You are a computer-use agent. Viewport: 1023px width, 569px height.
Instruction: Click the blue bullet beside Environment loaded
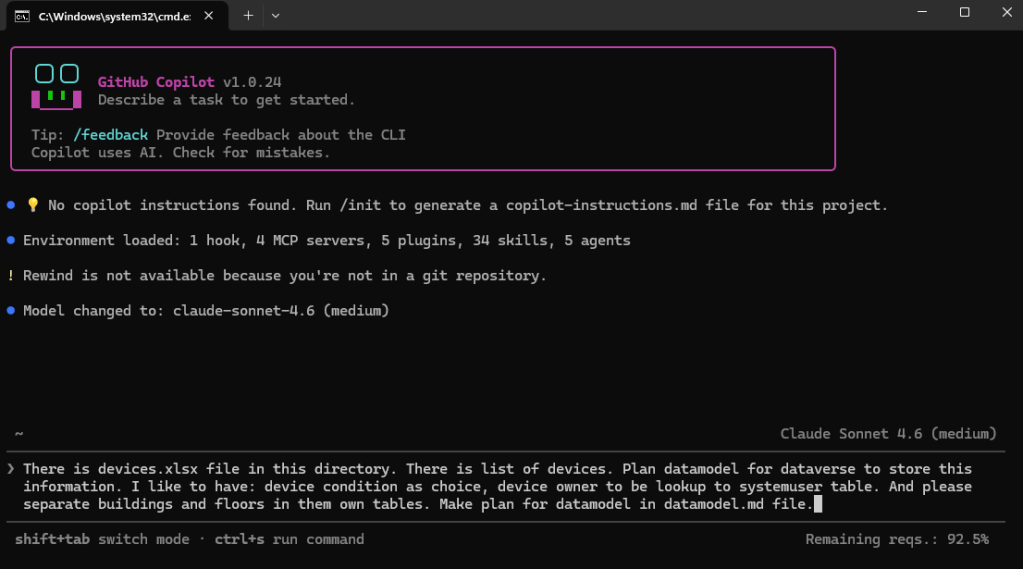[x=11, y=240]
